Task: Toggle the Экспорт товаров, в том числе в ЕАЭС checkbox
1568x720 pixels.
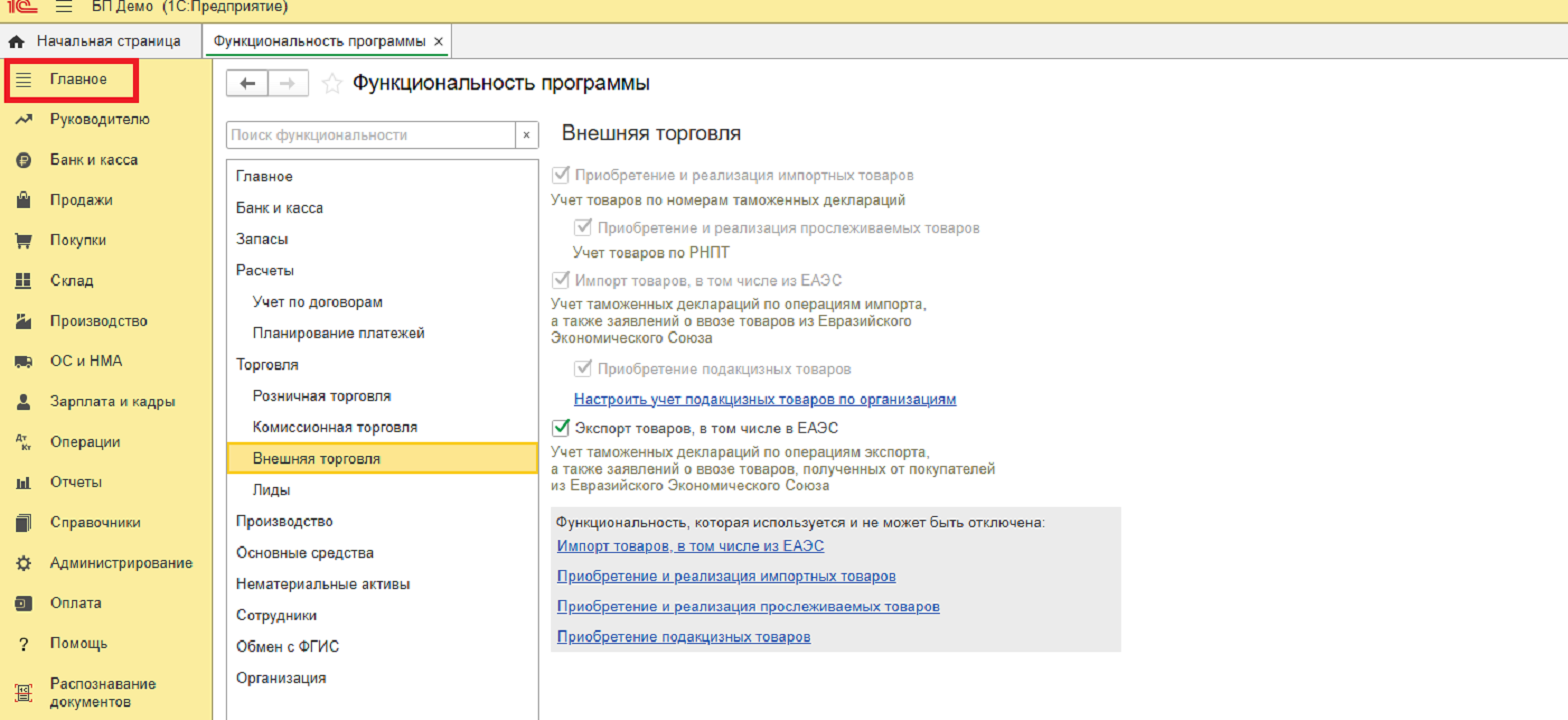Action: [x=560, y=428]
